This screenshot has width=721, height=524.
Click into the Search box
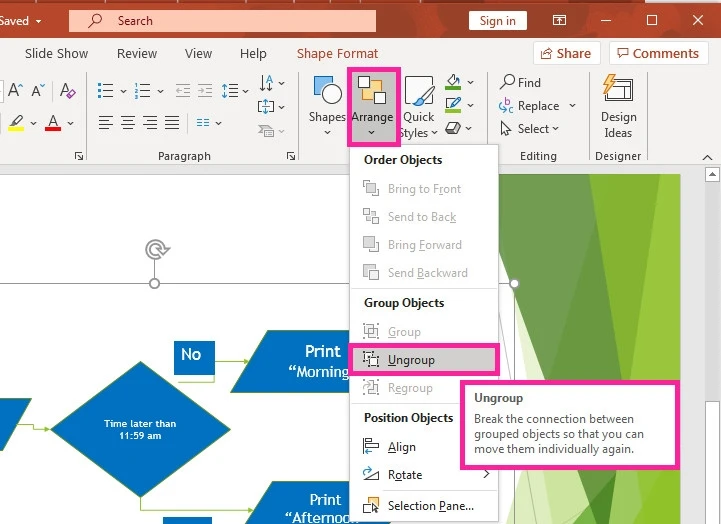coord(222,21)
